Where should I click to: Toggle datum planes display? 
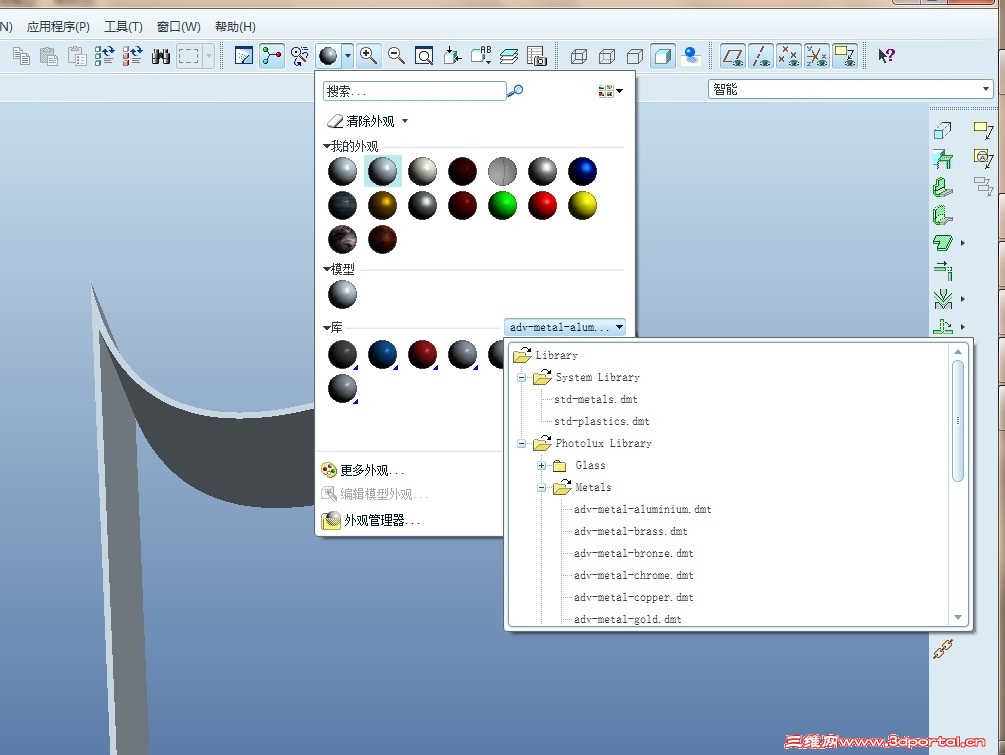click(x=733, y=56)
